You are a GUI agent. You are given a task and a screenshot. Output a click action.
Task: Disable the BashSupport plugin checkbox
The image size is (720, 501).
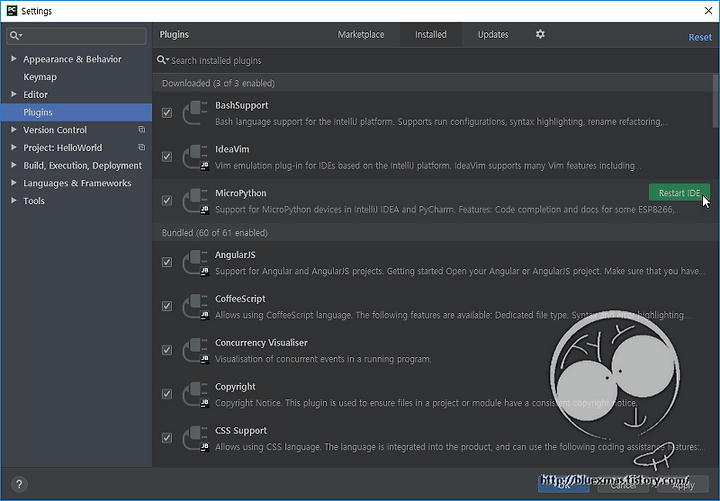(167, 113)
